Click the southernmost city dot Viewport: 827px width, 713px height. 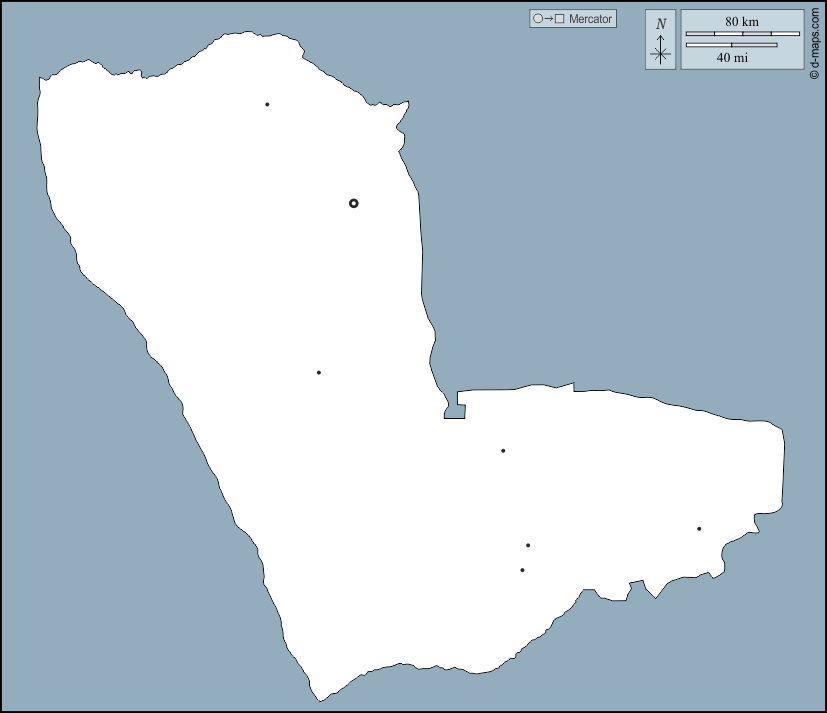click(522, 570)
